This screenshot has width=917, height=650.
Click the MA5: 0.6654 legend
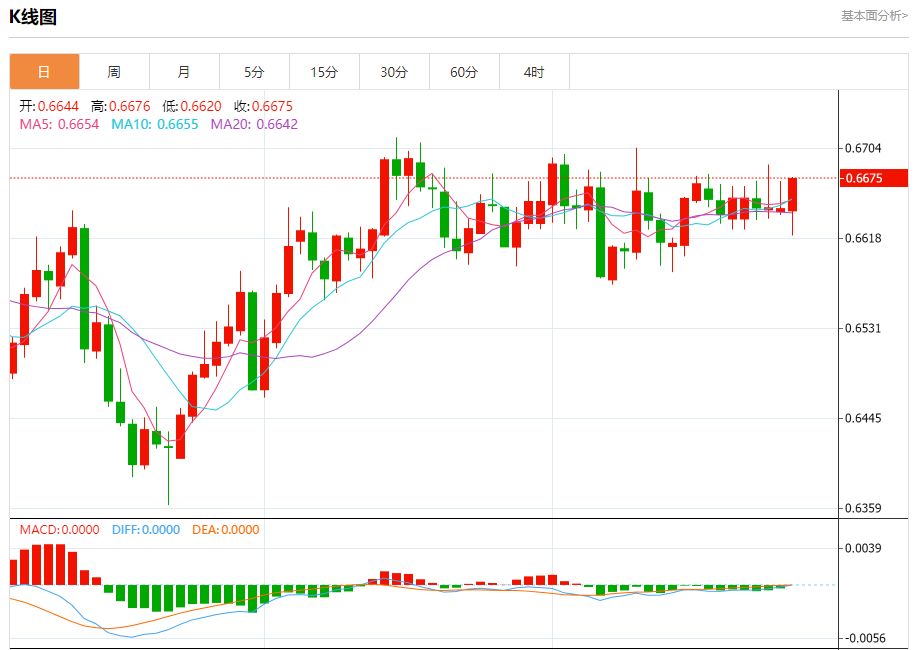[x=59, y=124]
